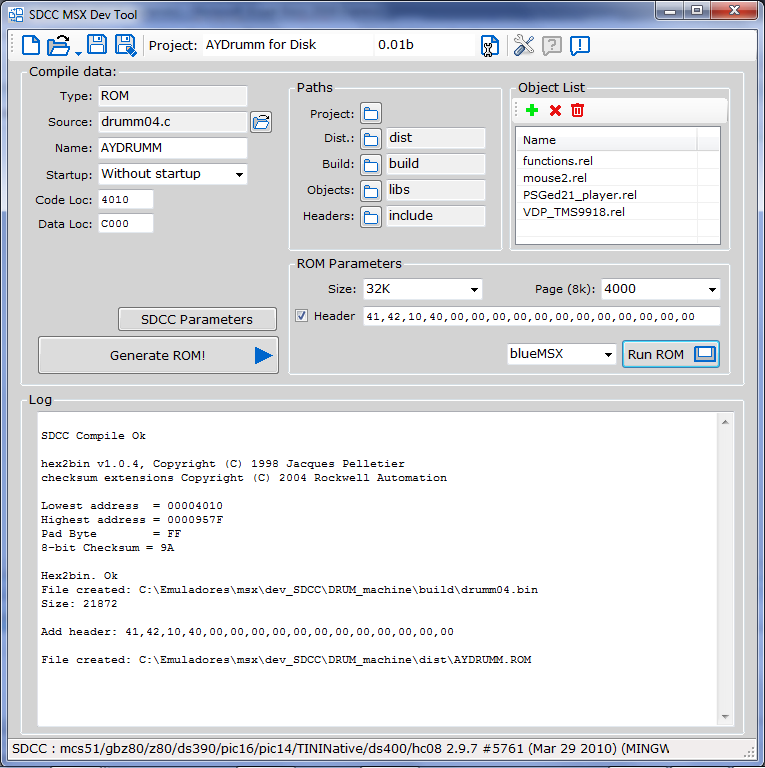Click the 'Size: 21872' log line
The width and height of the screenshot is (765, 768).
click(79, 604)
